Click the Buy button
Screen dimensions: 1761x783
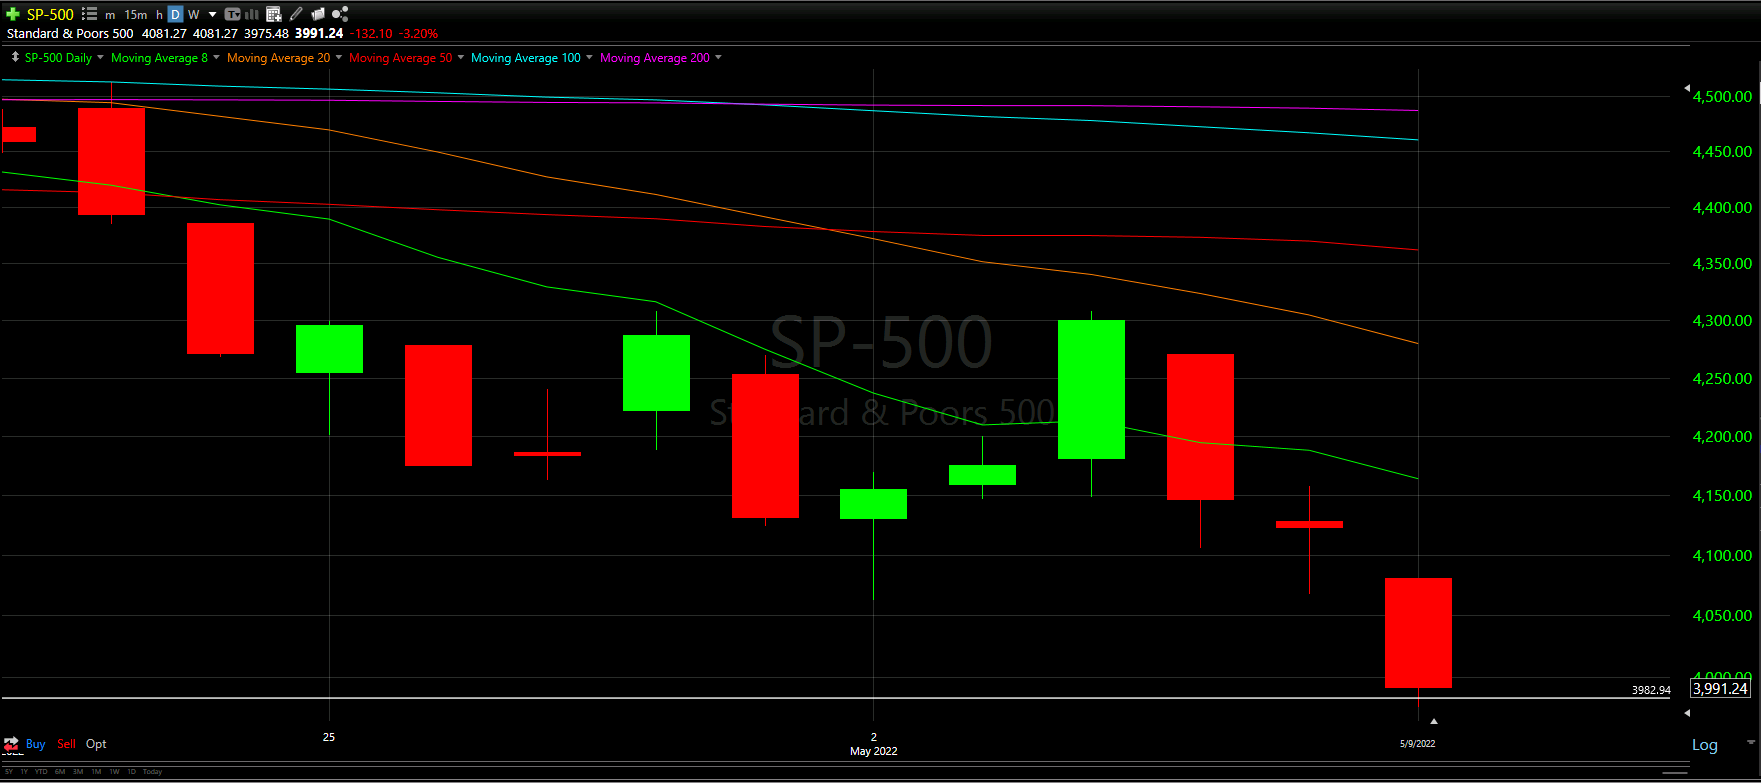point(35,744)
